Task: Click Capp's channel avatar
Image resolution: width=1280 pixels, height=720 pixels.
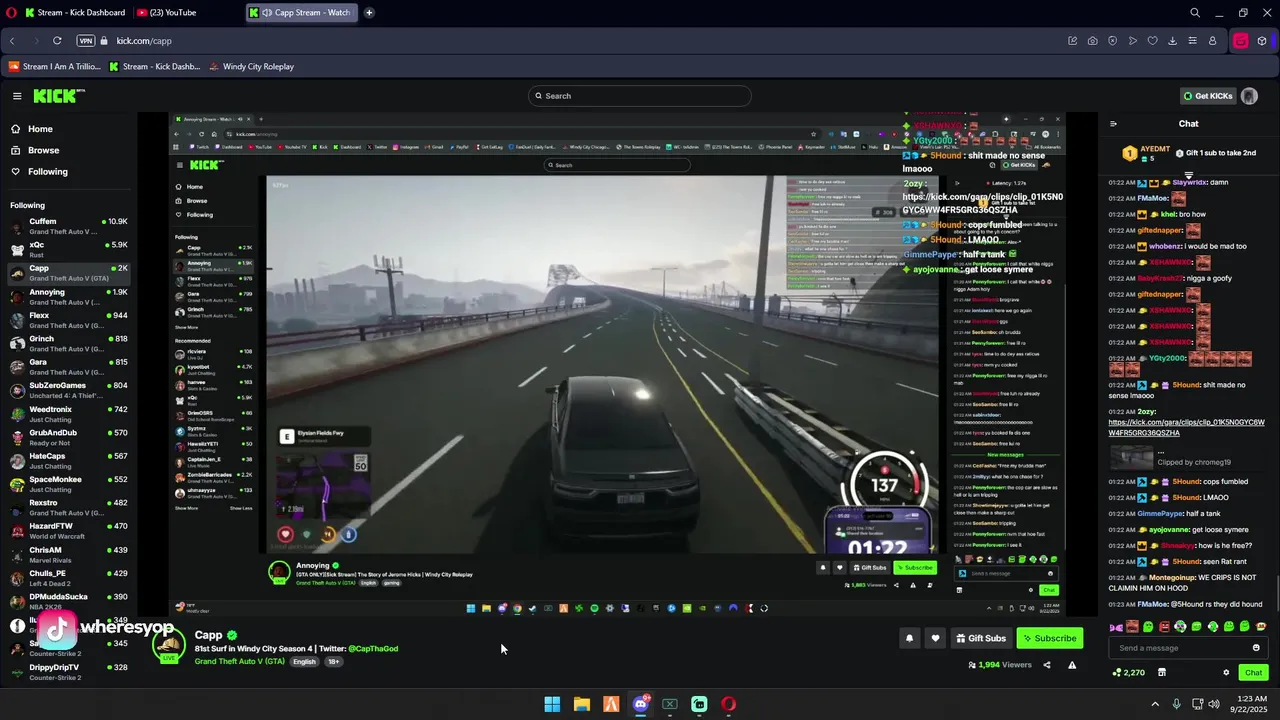Action: [x=169, y=646]
